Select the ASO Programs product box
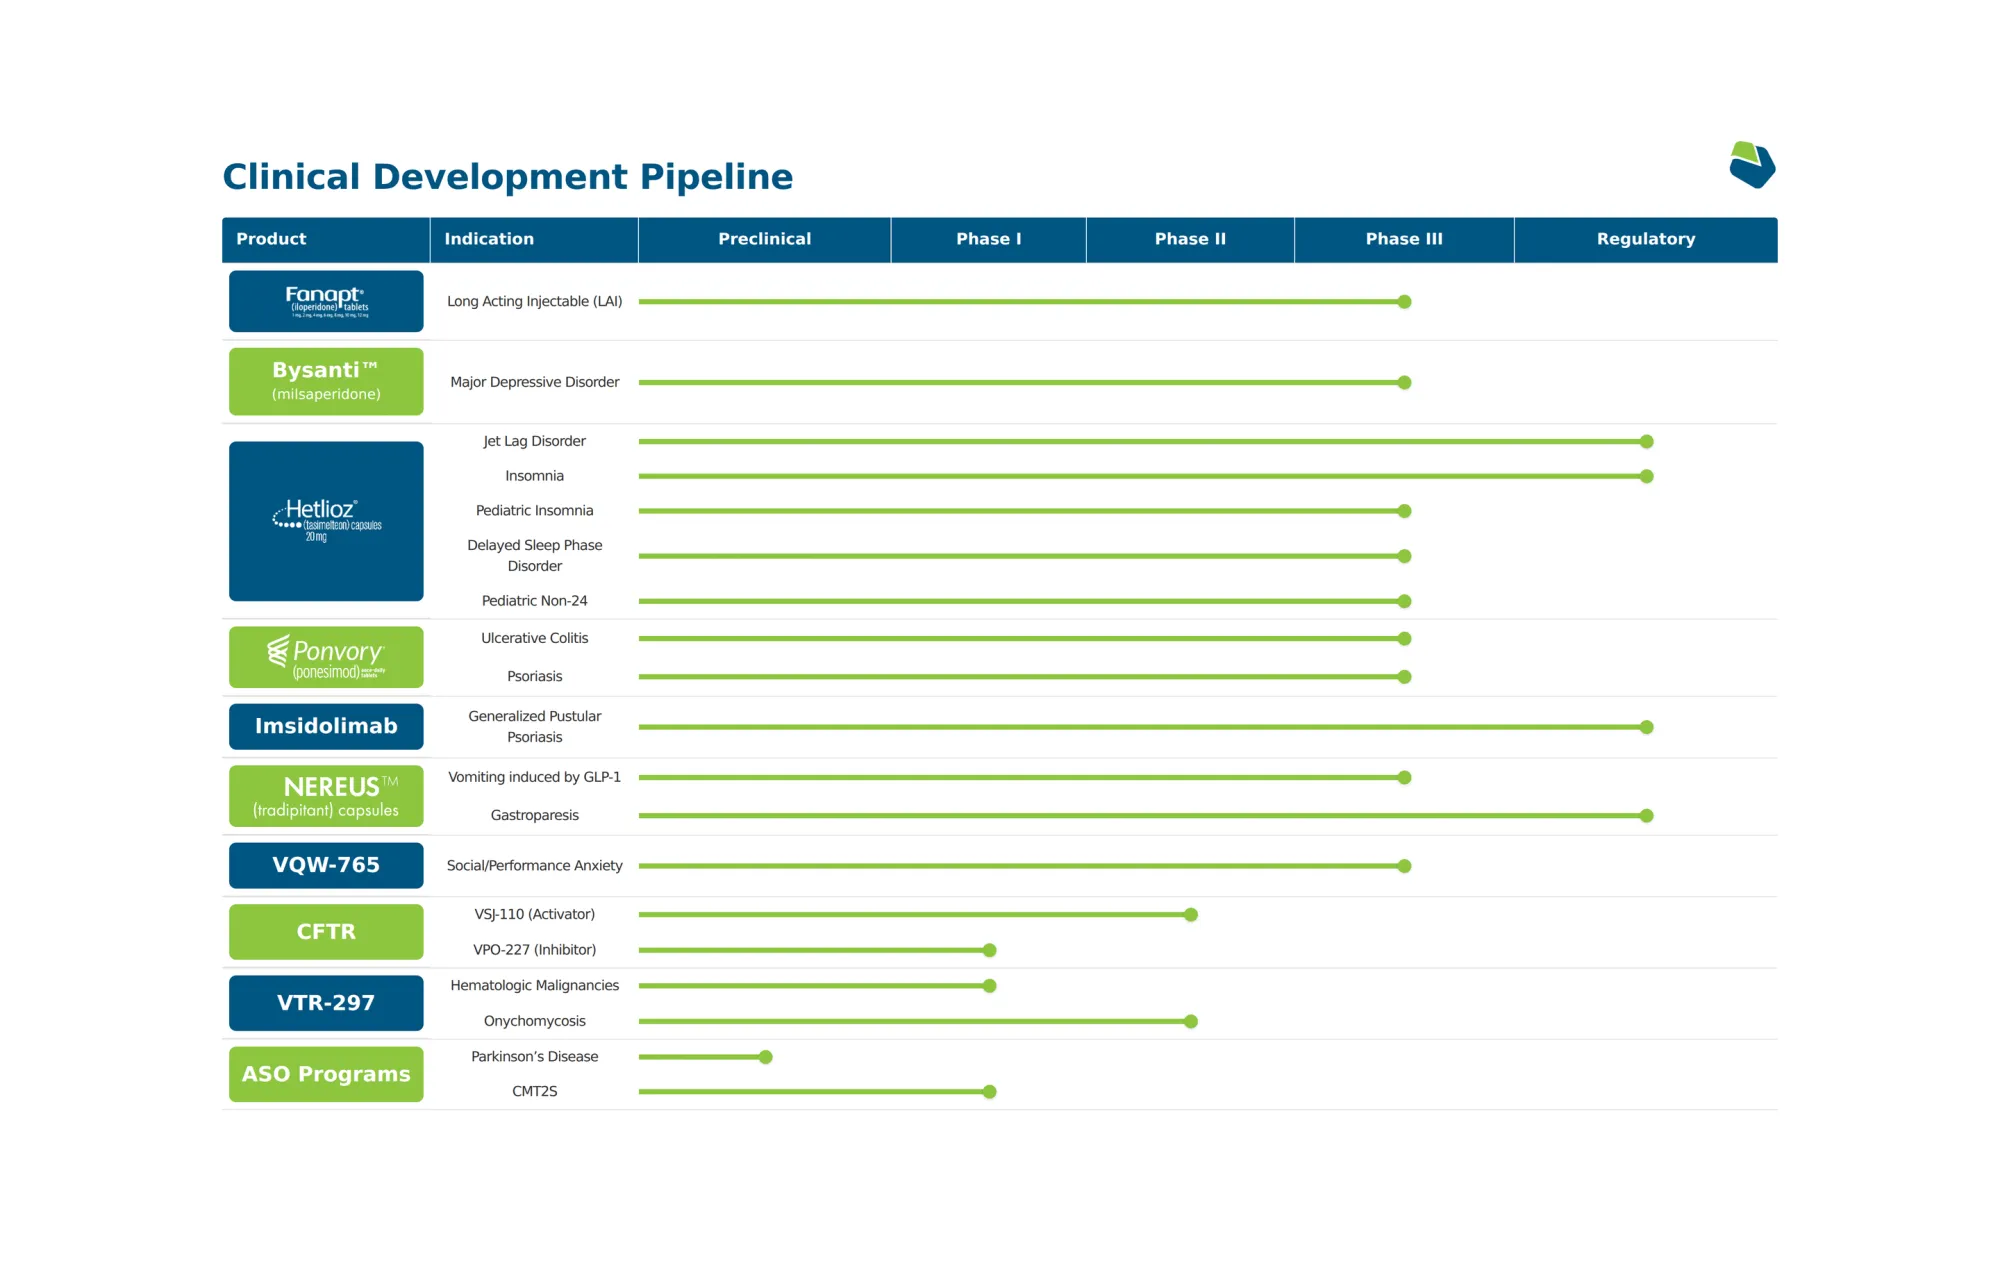This screenshot has width=2000, height=1261. 326,1074
